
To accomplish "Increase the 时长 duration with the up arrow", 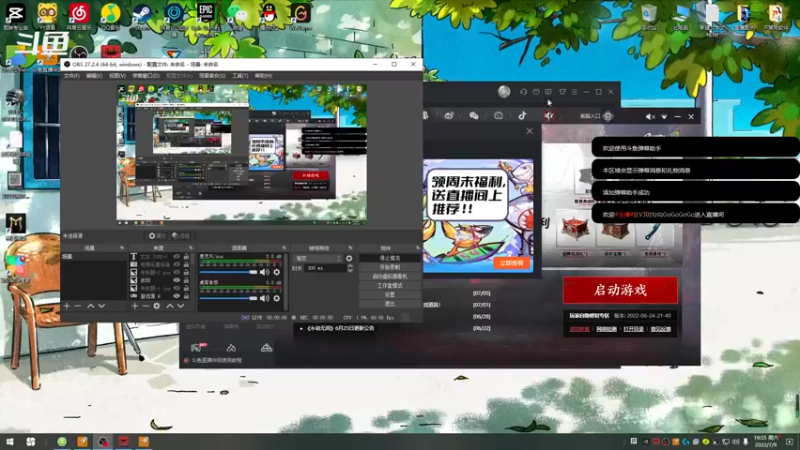I will coord(350,266).
